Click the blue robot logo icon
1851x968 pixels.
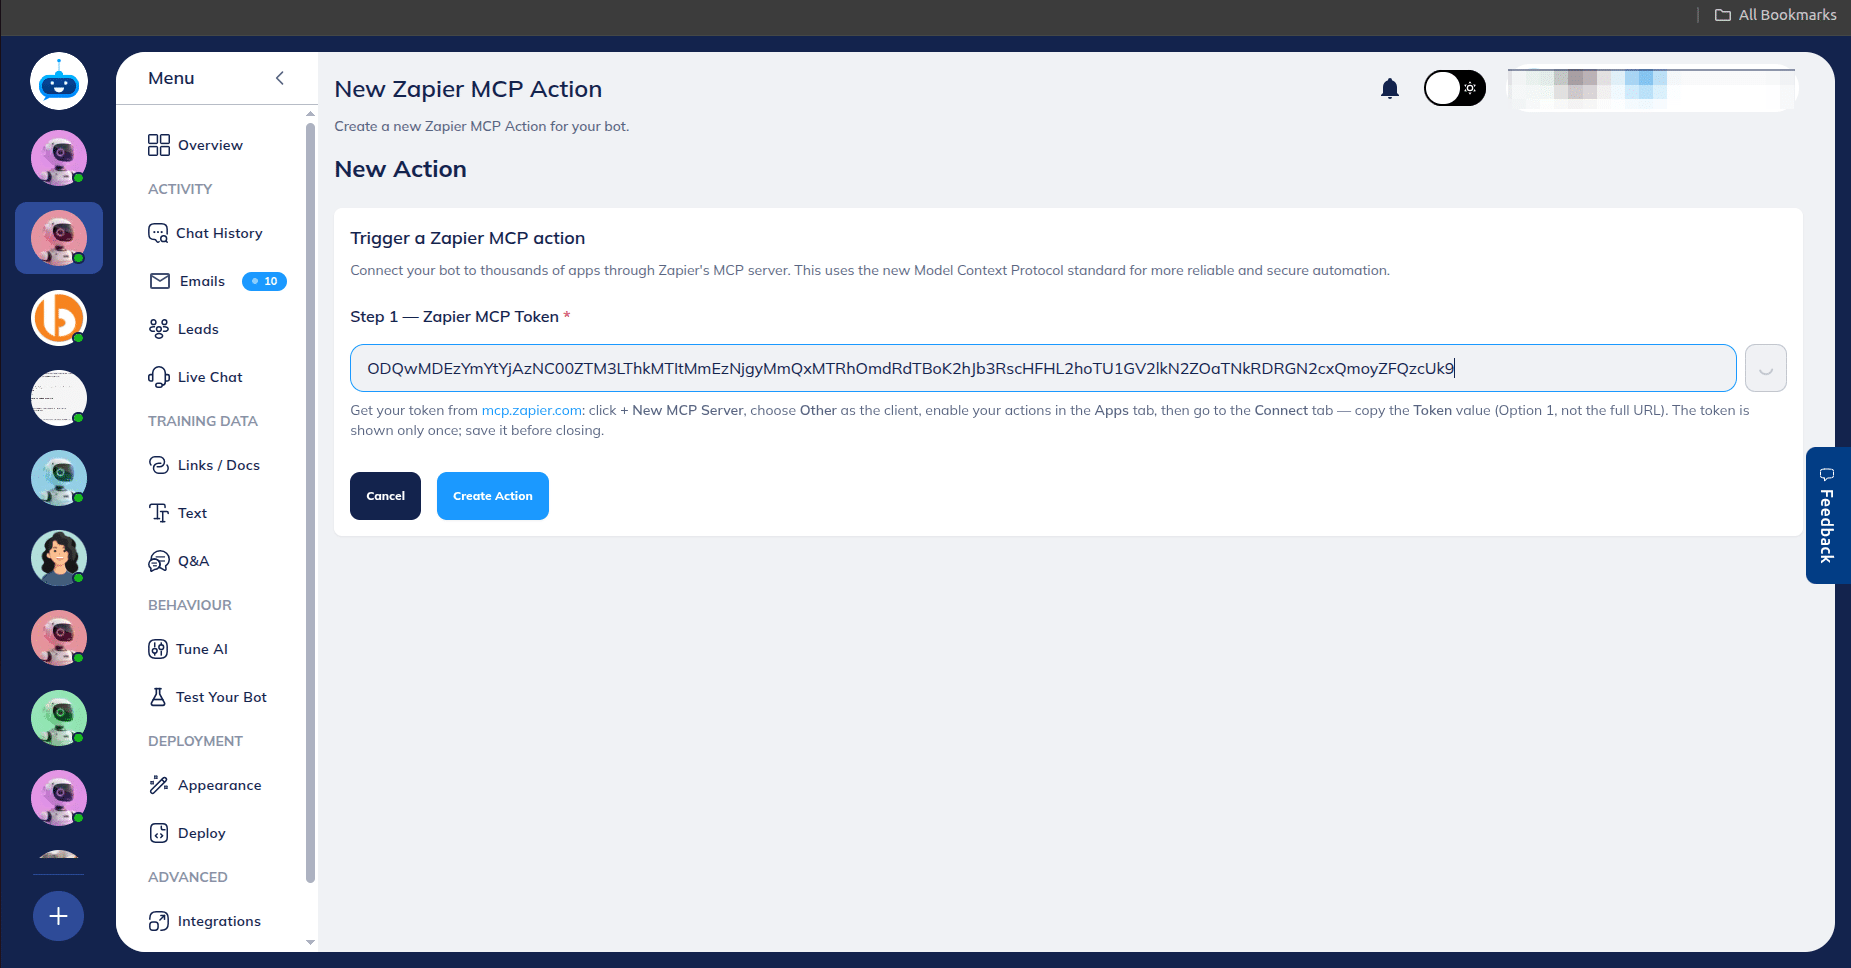(59, 81)
